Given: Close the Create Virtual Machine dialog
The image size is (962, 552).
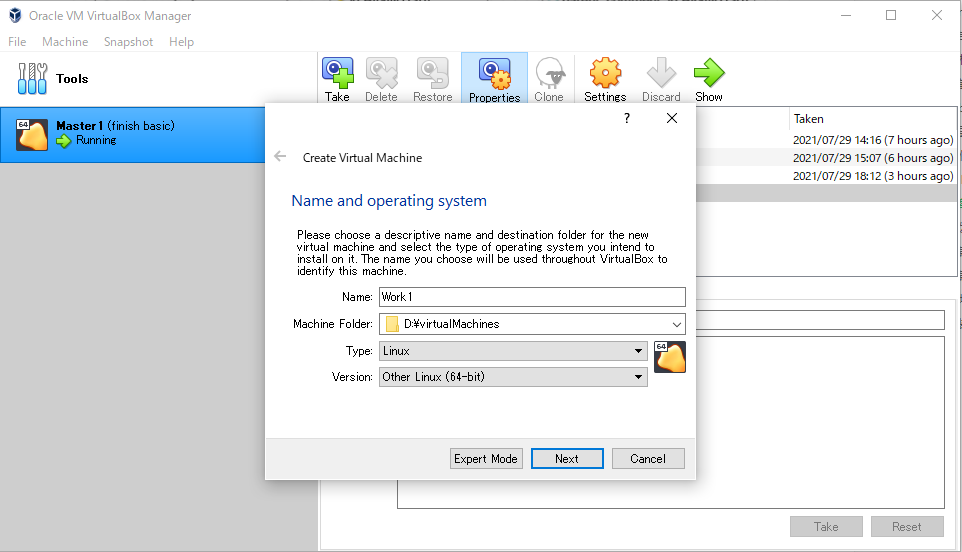Looking at the screenshot, I should coord(672,118).
